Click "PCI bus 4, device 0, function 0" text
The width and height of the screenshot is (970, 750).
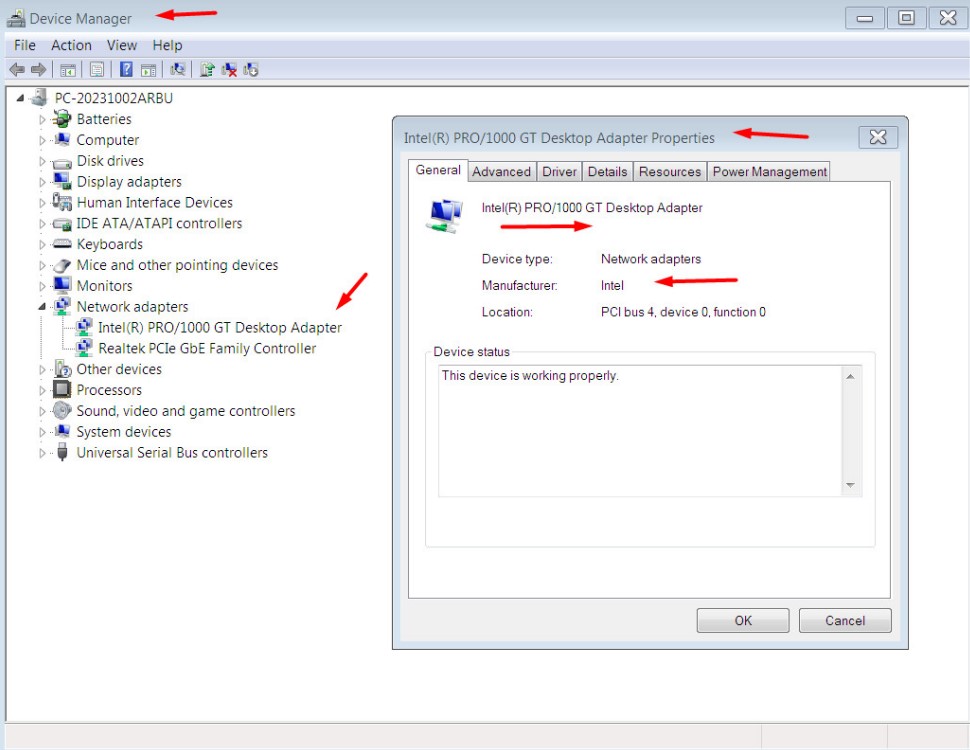[683, 312]
